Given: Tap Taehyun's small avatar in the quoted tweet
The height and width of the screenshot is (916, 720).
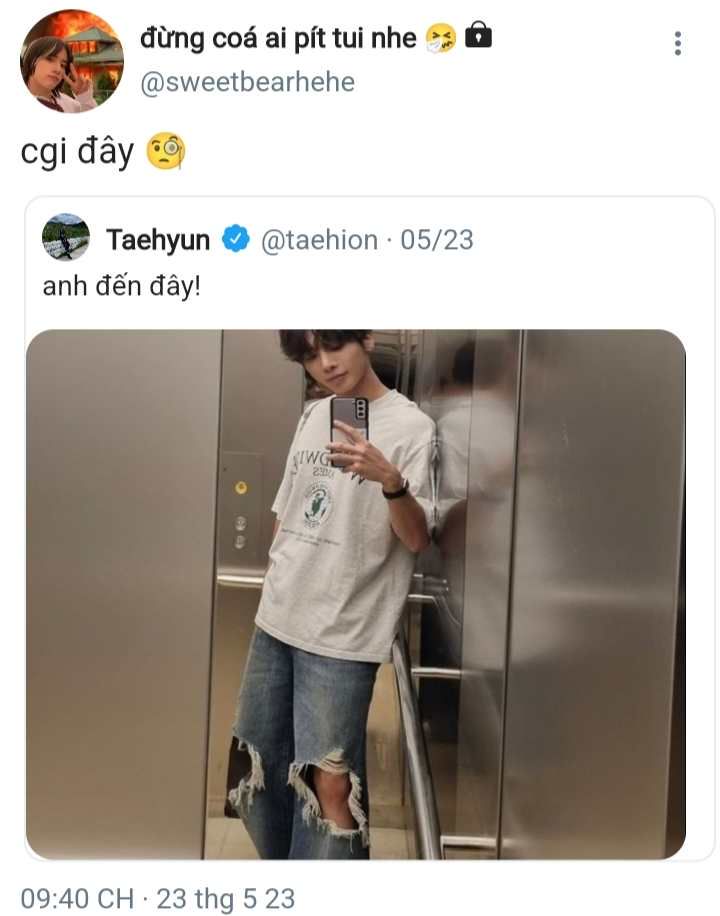Looking at the screenshot, I should tap(66, 237).
